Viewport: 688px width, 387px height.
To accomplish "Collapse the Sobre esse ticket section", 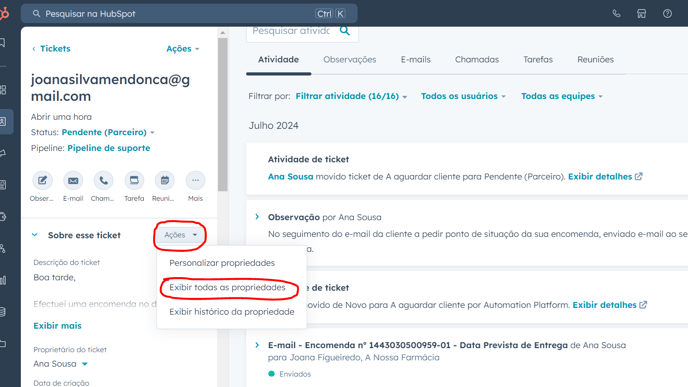I will click(35, 235).
